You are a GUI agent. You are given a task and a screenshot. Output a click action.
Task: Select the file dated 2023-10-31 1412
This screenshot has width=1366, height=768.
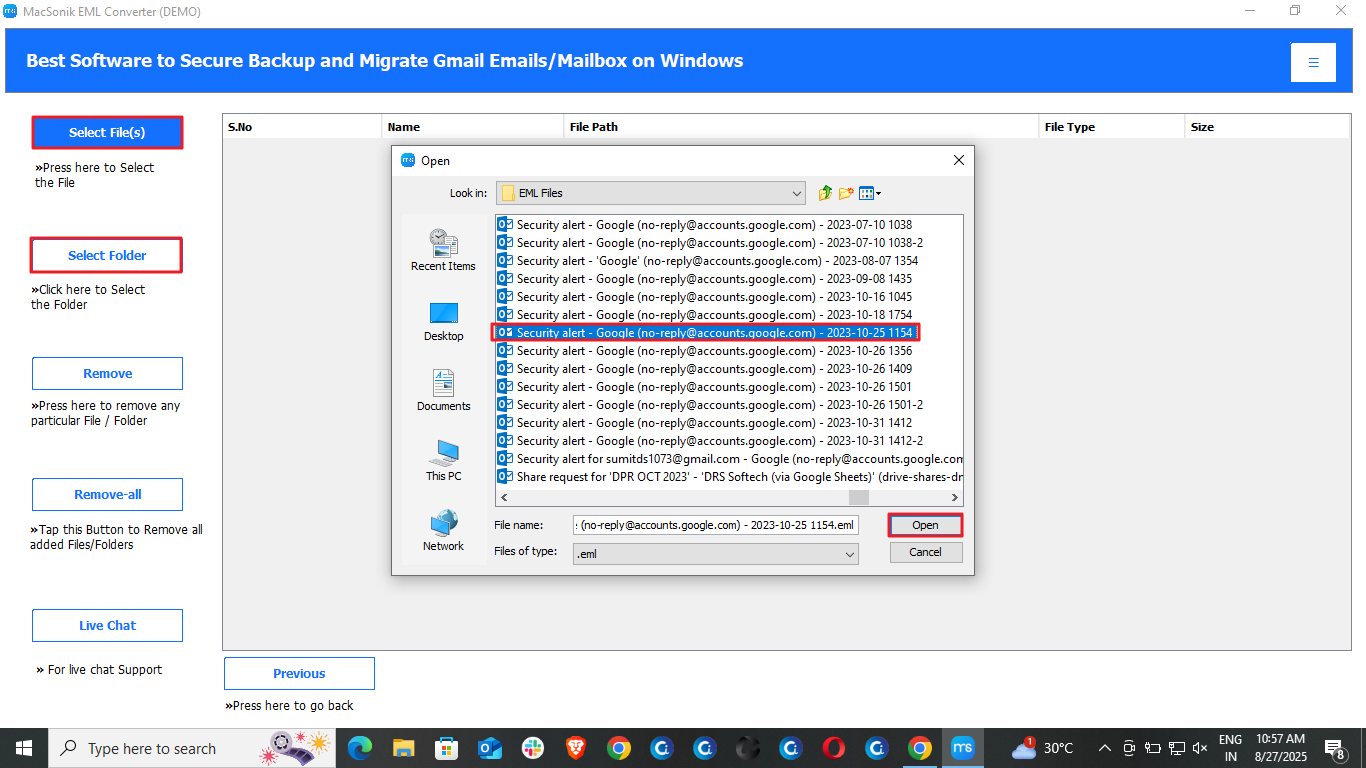click(705, 423)
